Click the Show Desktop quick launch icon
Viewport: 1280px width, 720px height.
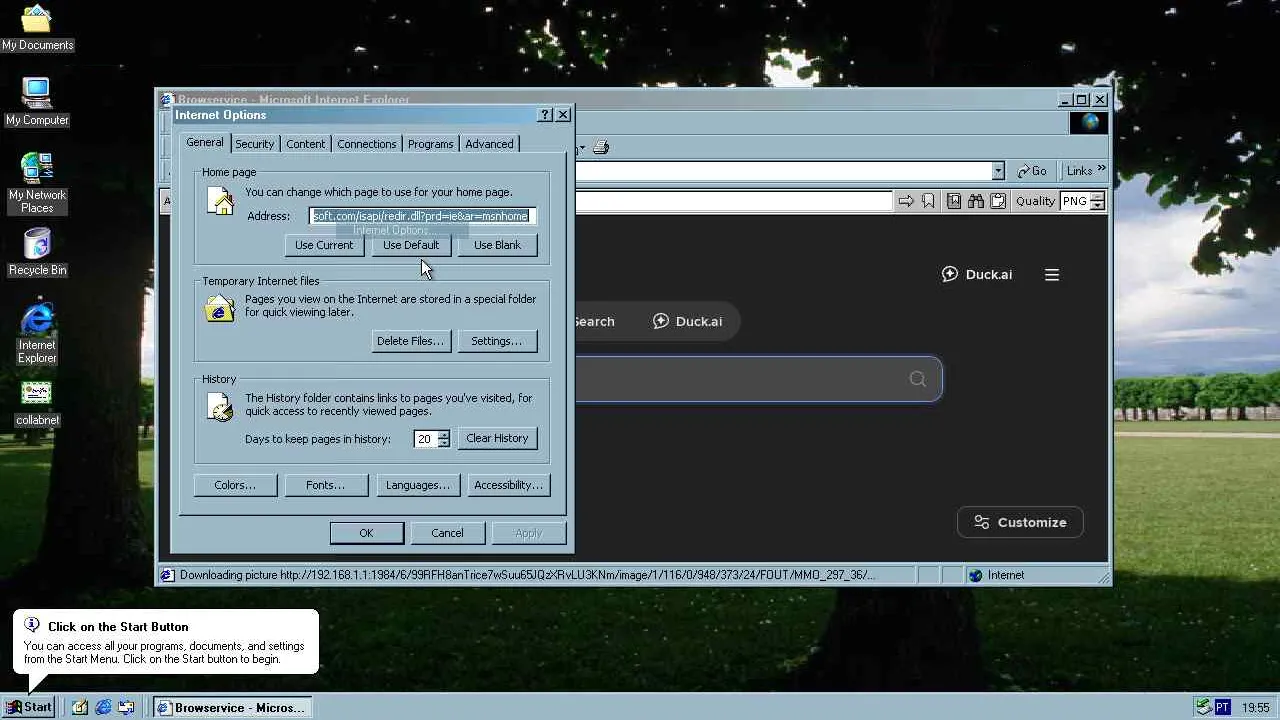point(81,707)
